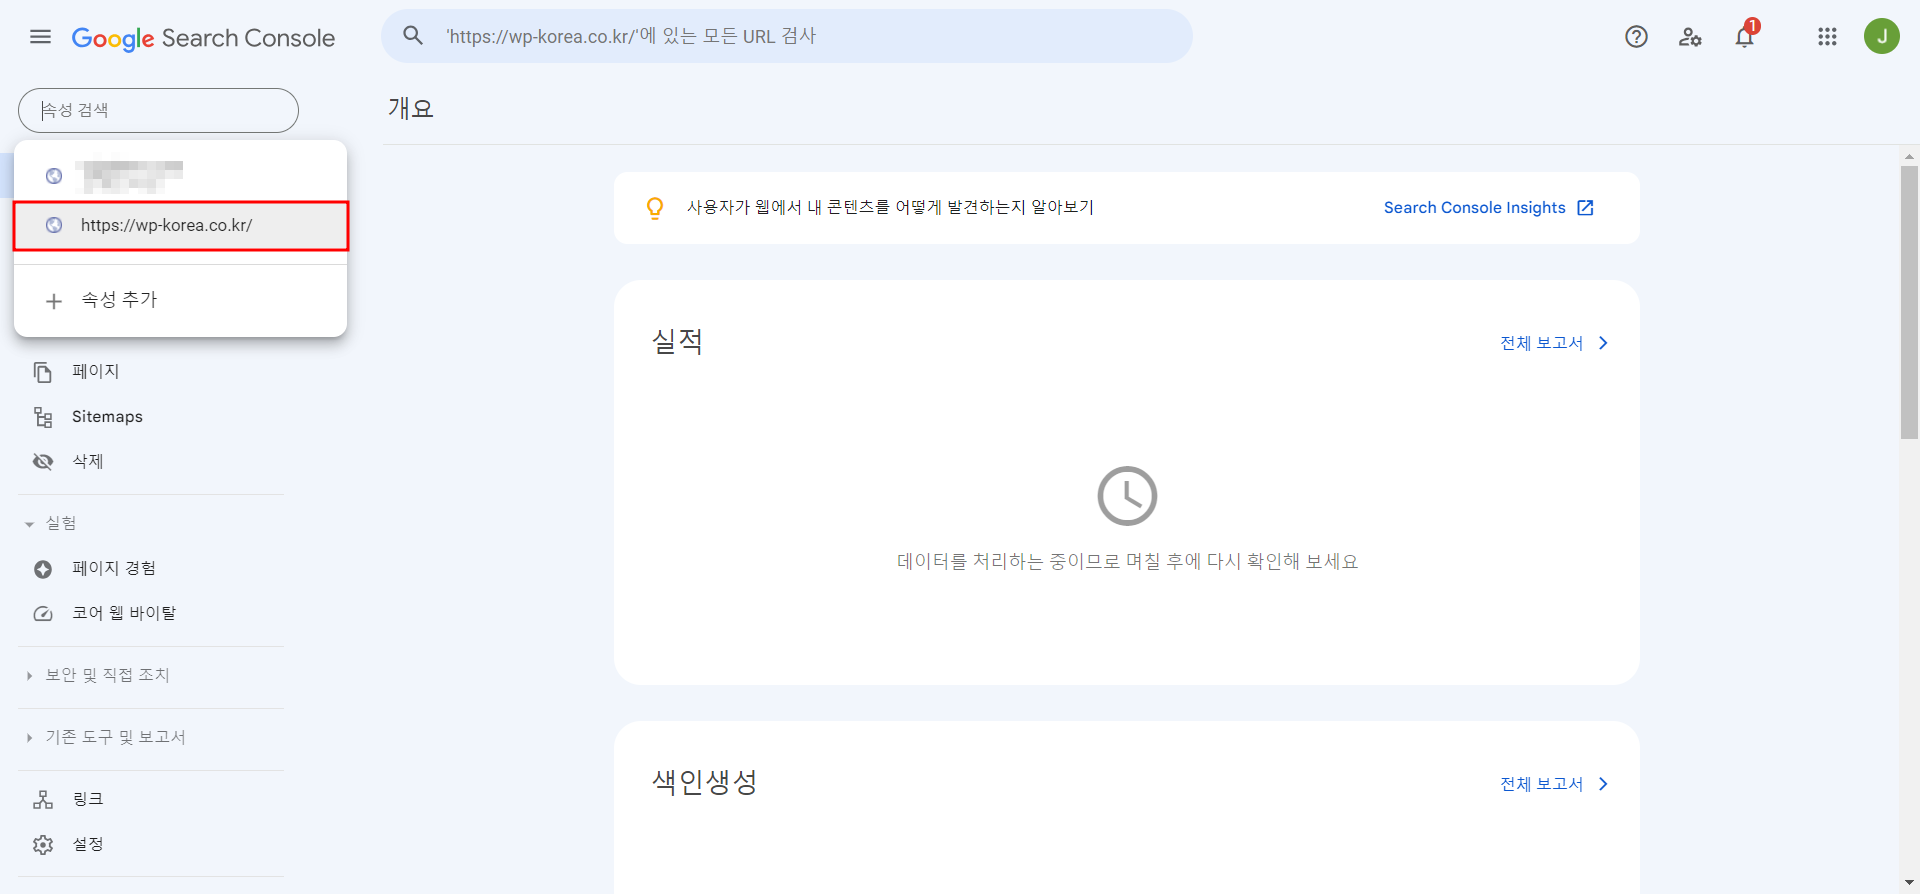Click the scrollbar down arrow
The width and height of the screenshot is (1920, 894).
coord(1909,883)
